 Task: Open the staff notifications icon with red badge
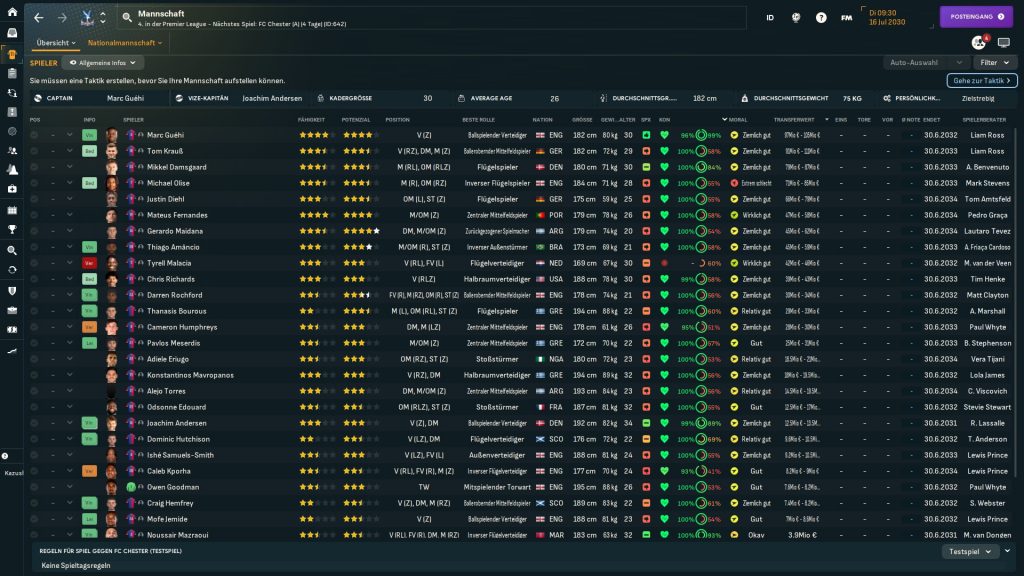pyautogui.click(x=979, y=43)
